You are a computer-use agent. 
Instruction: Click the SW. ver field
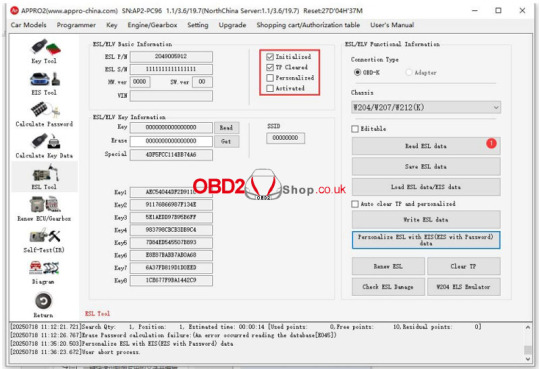coord(202,82)
